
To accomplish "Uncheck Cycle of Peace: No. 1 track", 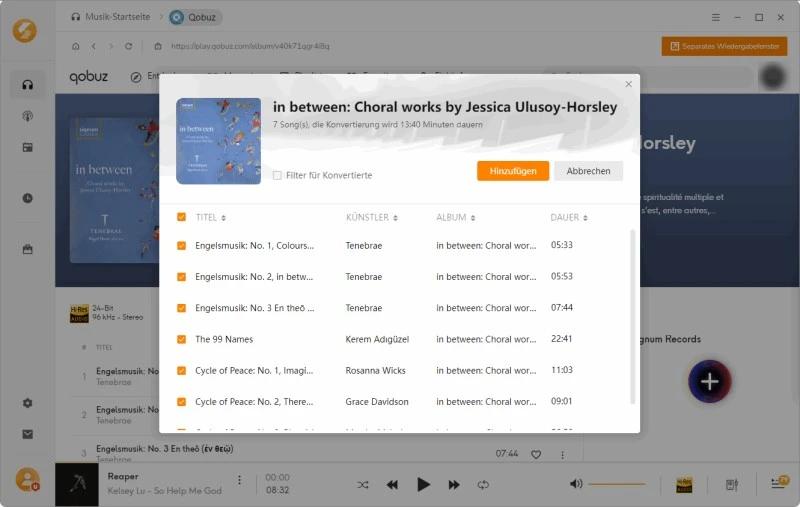I will click(x=181, y=371).
